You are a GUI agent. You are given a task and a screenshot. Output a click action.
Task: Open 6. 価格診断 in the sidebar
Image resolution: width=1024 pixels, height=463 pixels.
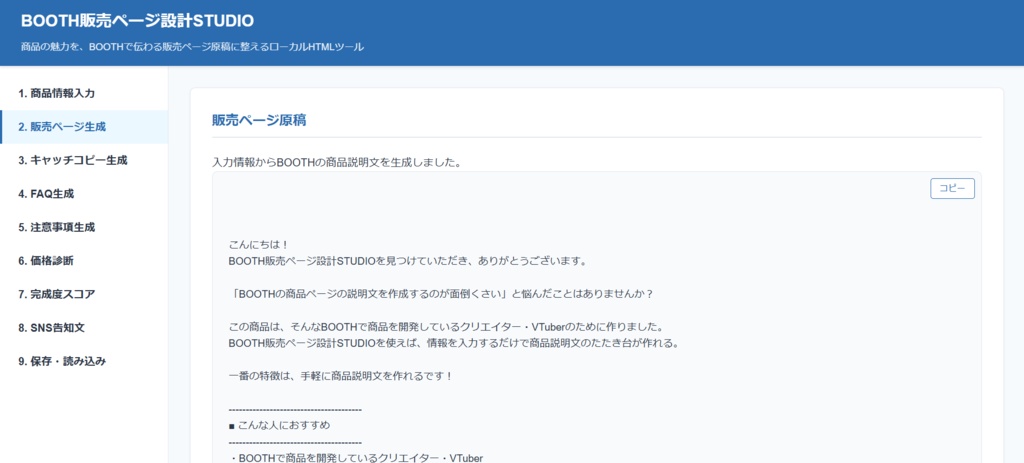pos(84,261)
